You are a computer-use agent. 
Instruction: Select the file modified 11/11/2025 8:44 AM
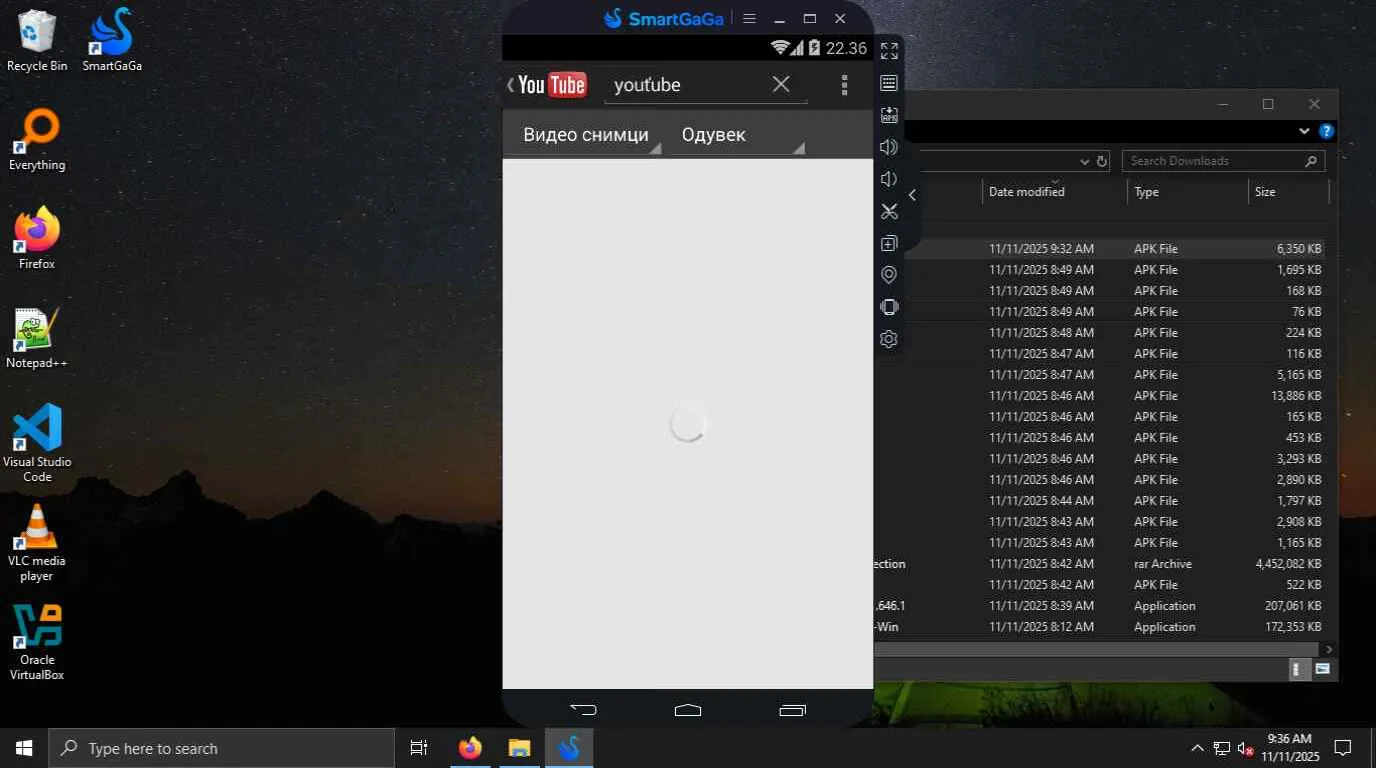click(1100, 501)
